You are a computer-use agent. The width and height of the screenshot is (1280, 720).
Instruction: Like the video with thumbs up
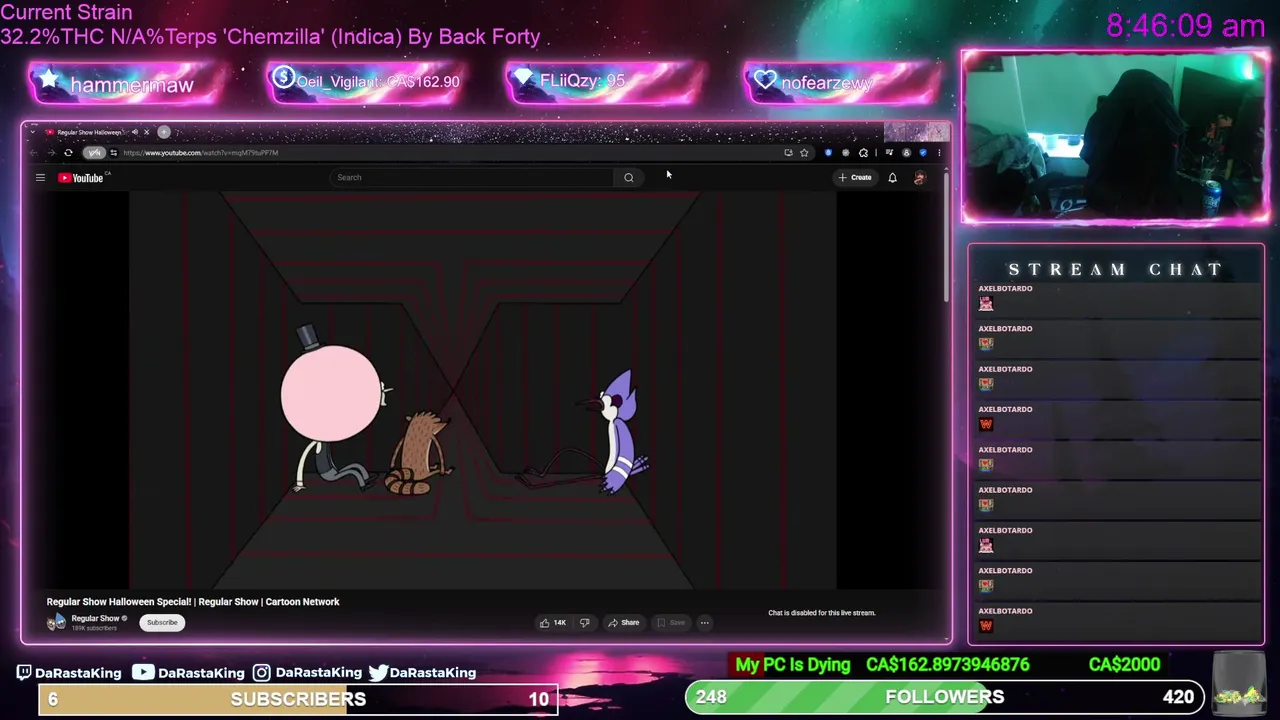point(552,623)
